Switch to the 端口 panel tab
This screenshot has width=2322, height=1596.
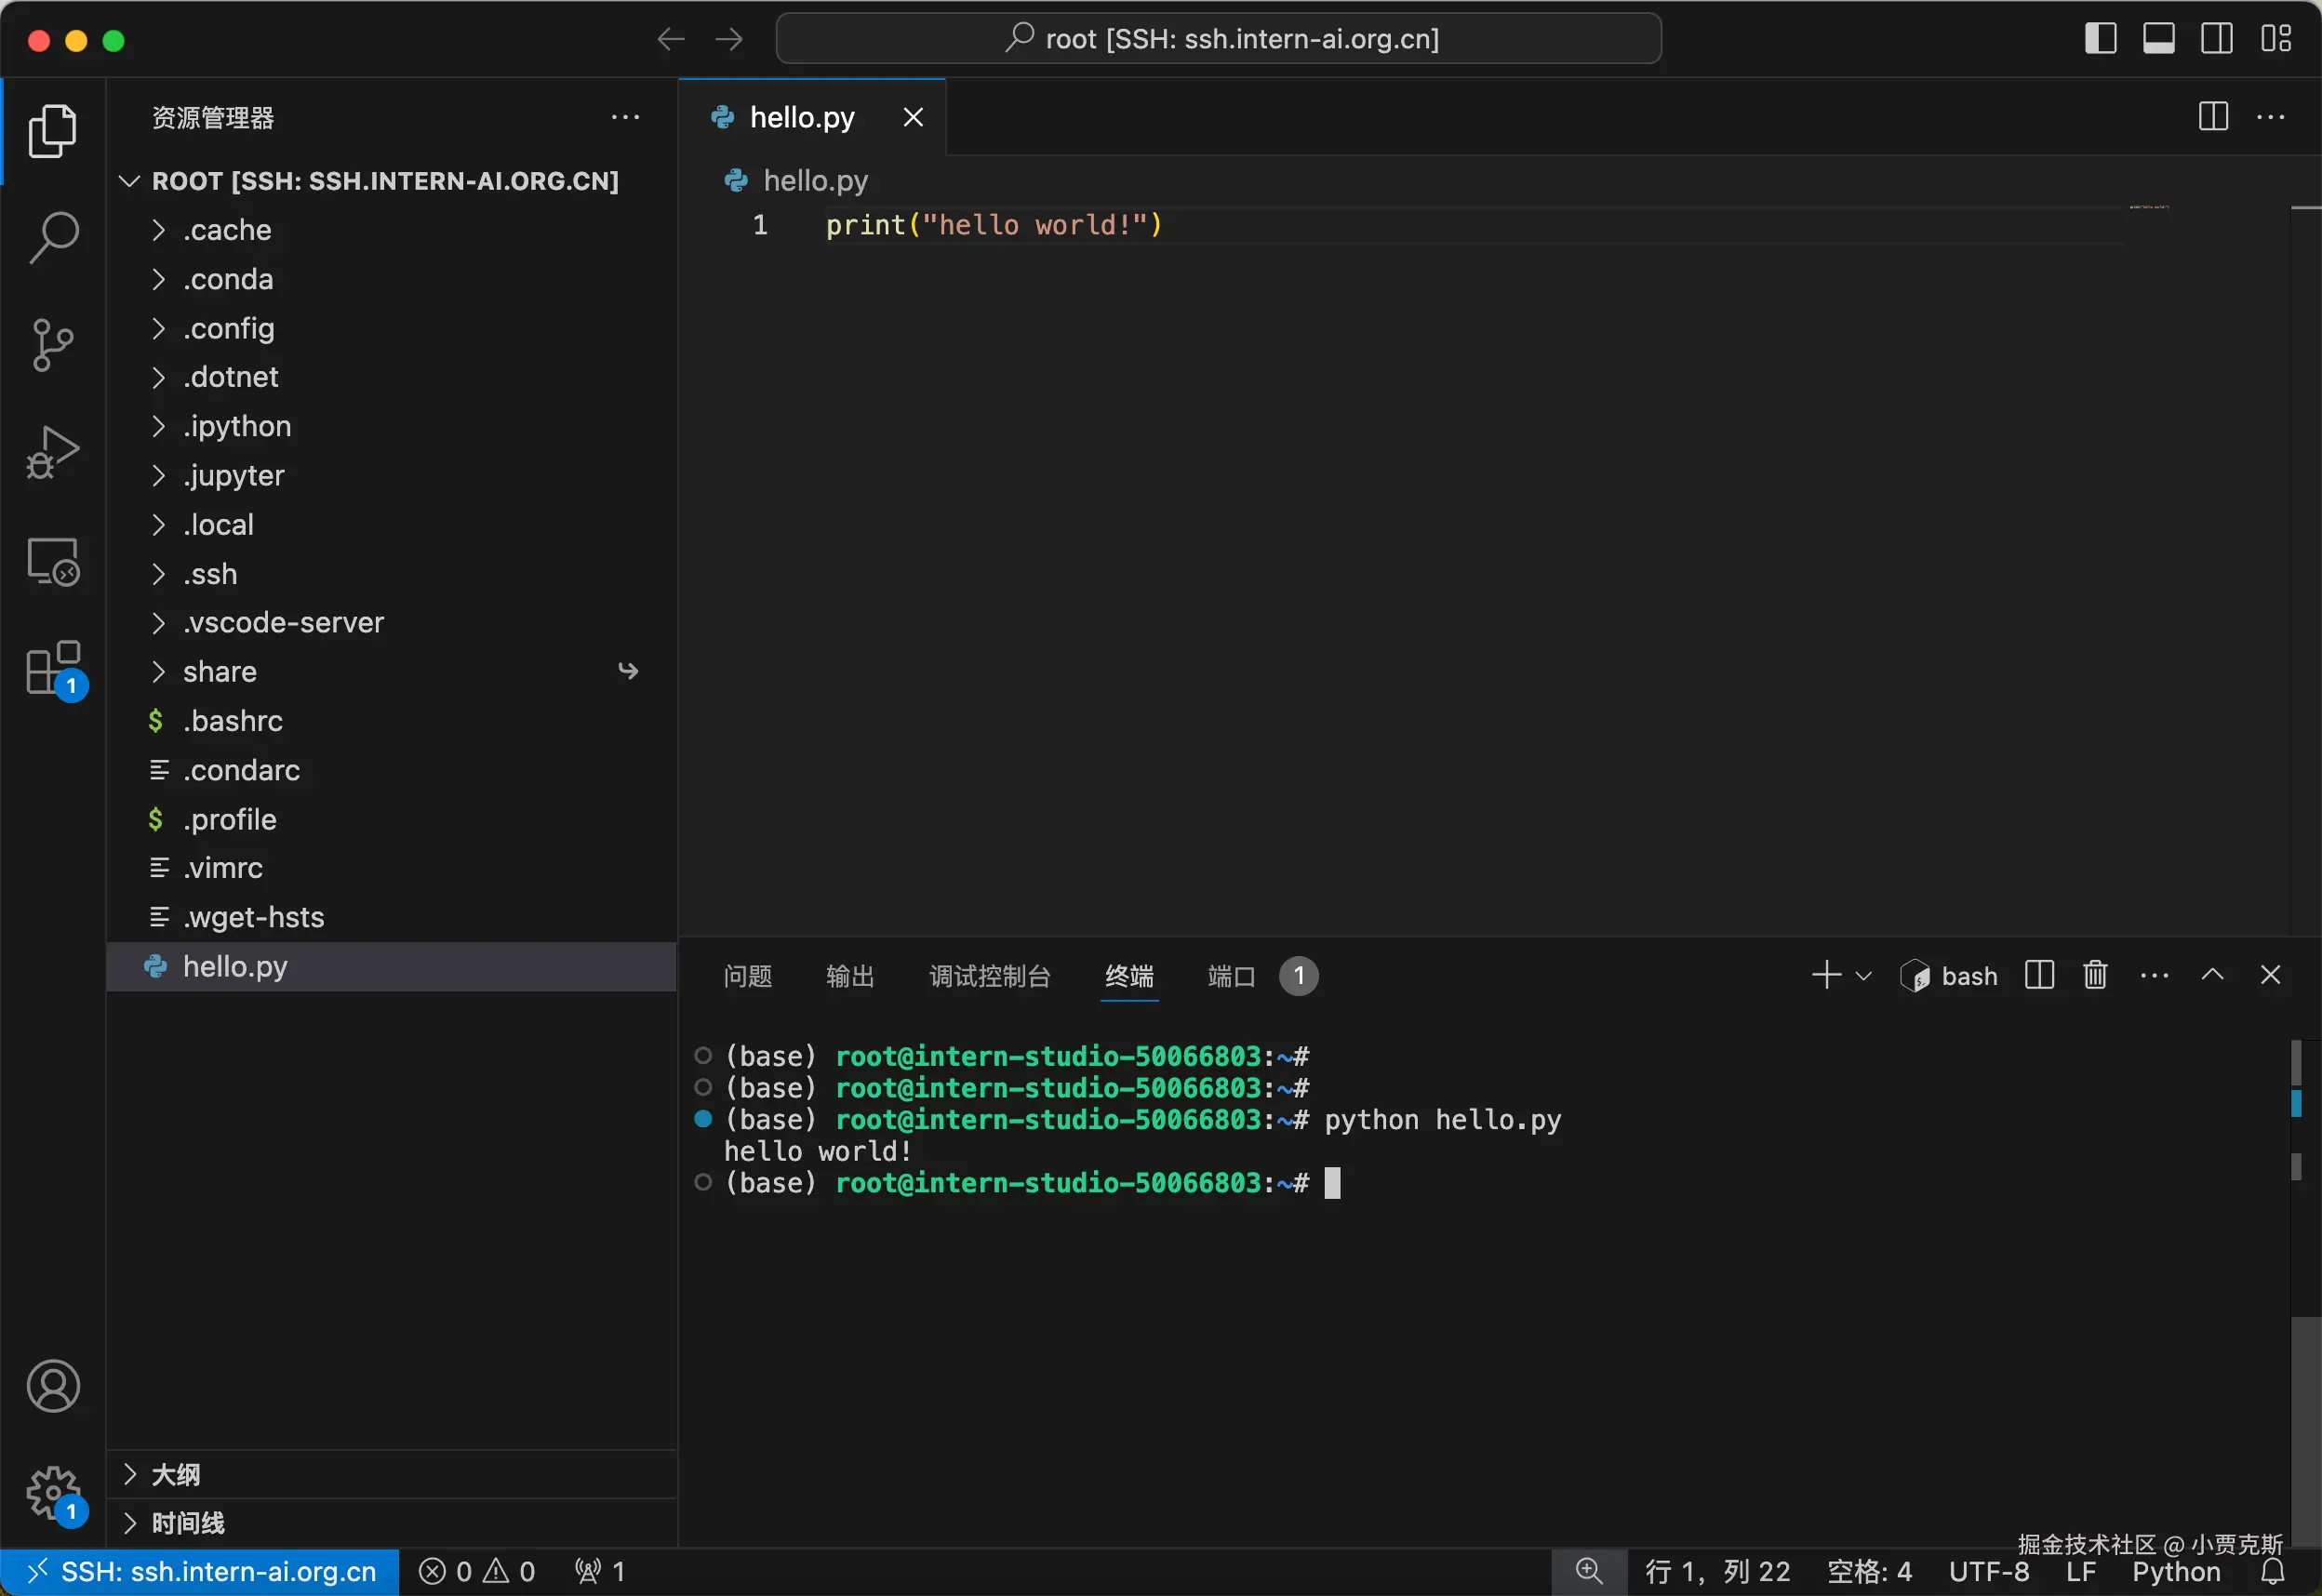(x=1231, y=976)
